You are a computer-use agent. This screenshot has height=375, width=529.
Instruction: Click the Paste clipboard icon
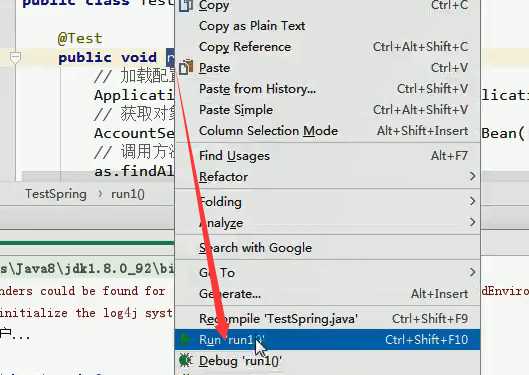point(186,67)
